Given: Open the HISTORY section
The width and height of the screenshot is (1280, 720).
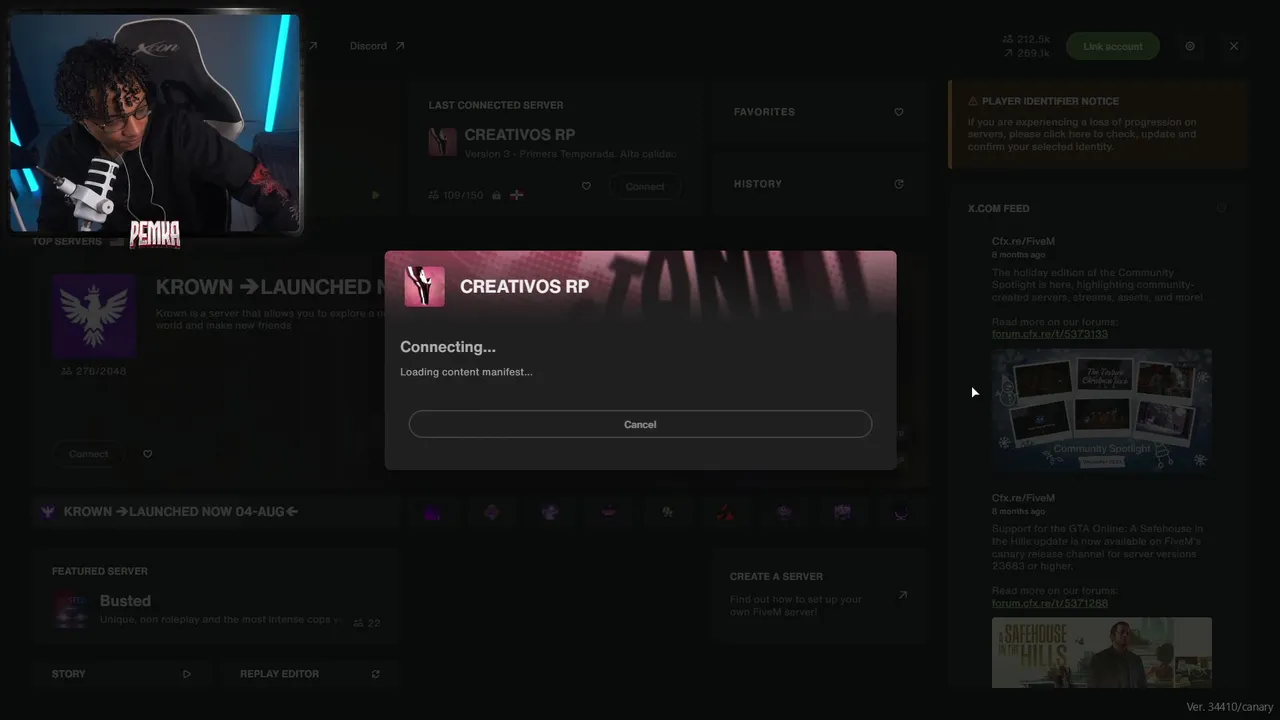Looking at the screenshot, I should [818, 184].
